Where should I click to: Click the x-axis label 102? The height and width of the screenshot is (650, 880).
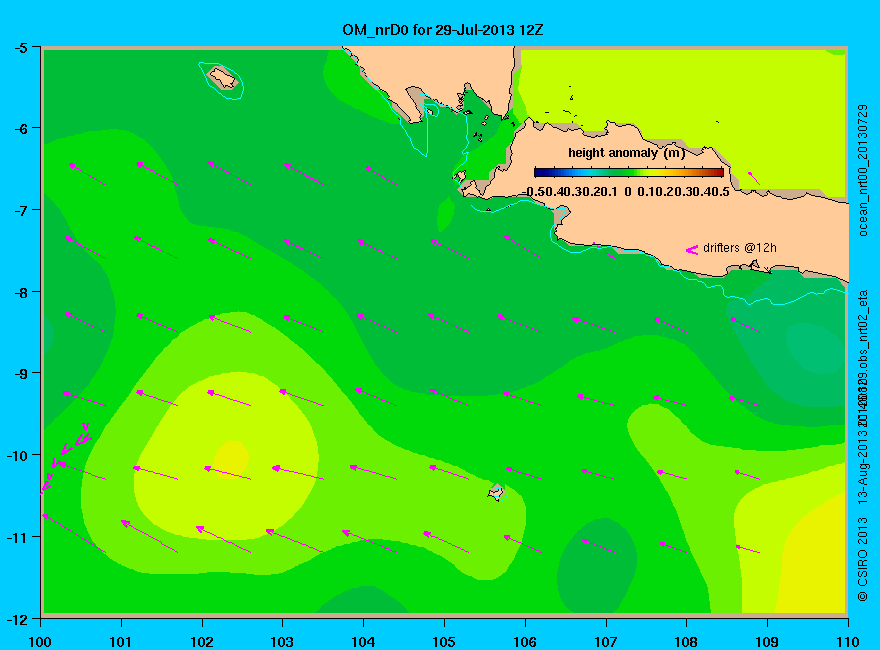tap(202, 642)
